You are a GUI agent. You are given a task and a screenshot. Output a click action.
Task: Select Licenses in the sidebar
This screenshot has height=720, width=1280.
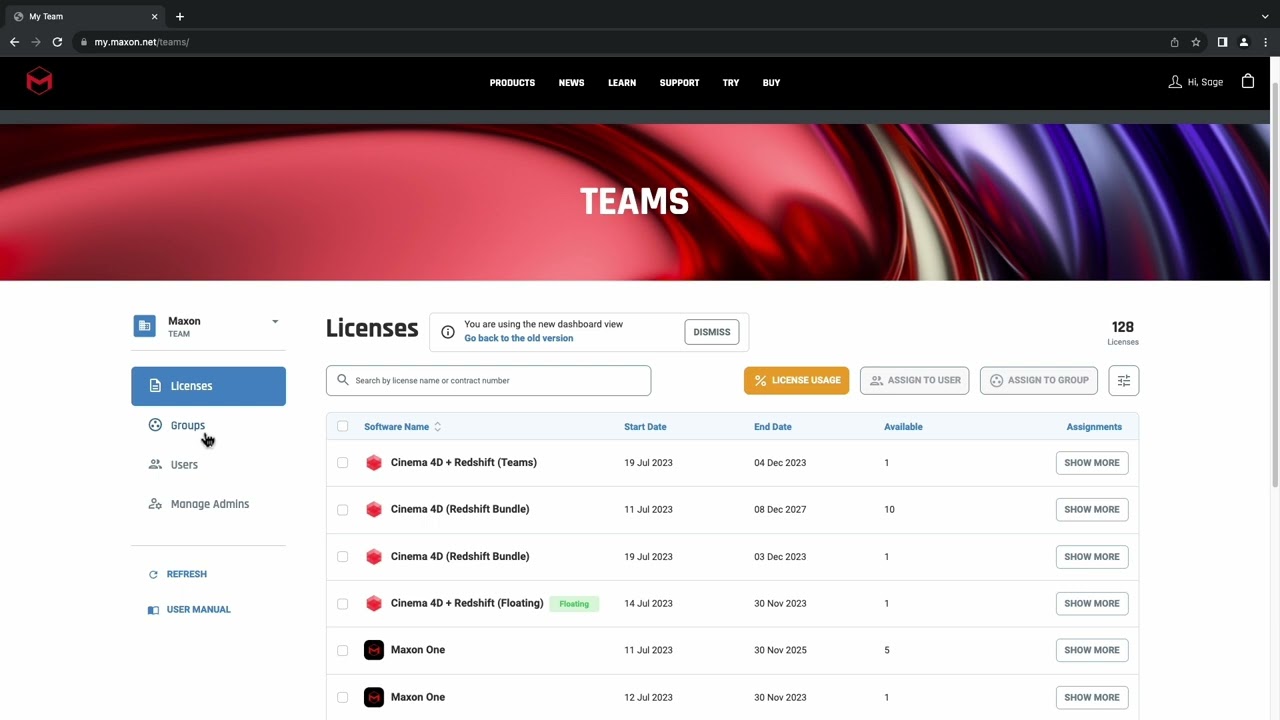[x=208, y=386]
